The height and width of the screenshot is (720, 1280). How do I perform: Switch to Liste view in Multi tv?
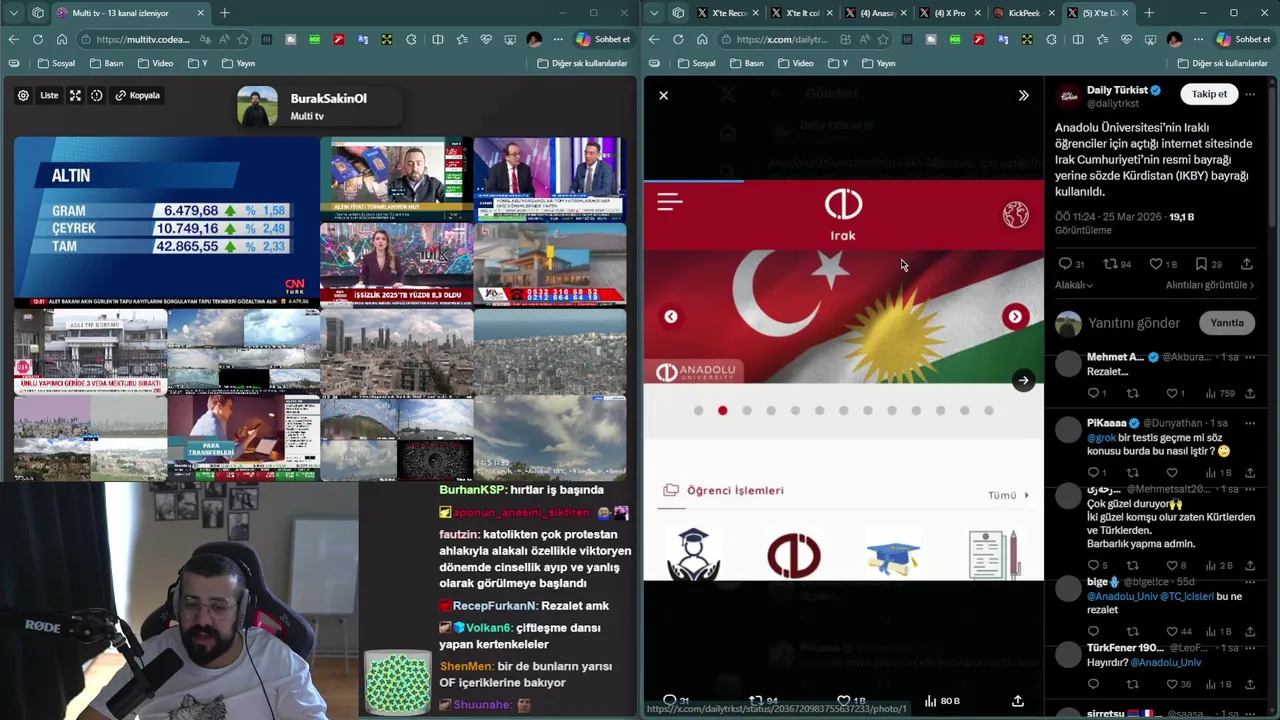point(49,95)
